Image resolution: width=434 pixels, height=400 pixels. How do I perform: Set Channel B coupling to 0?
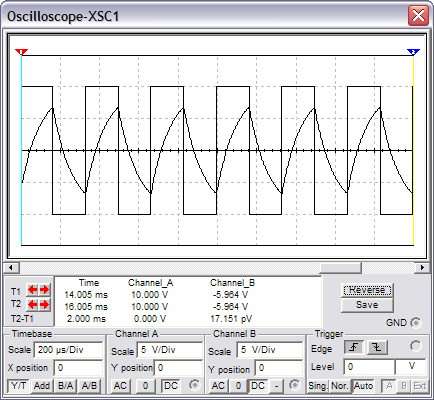pos(238,386)
